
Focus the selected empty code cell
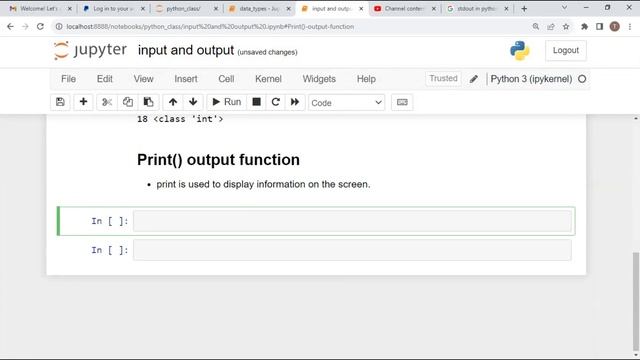[352, 221]
